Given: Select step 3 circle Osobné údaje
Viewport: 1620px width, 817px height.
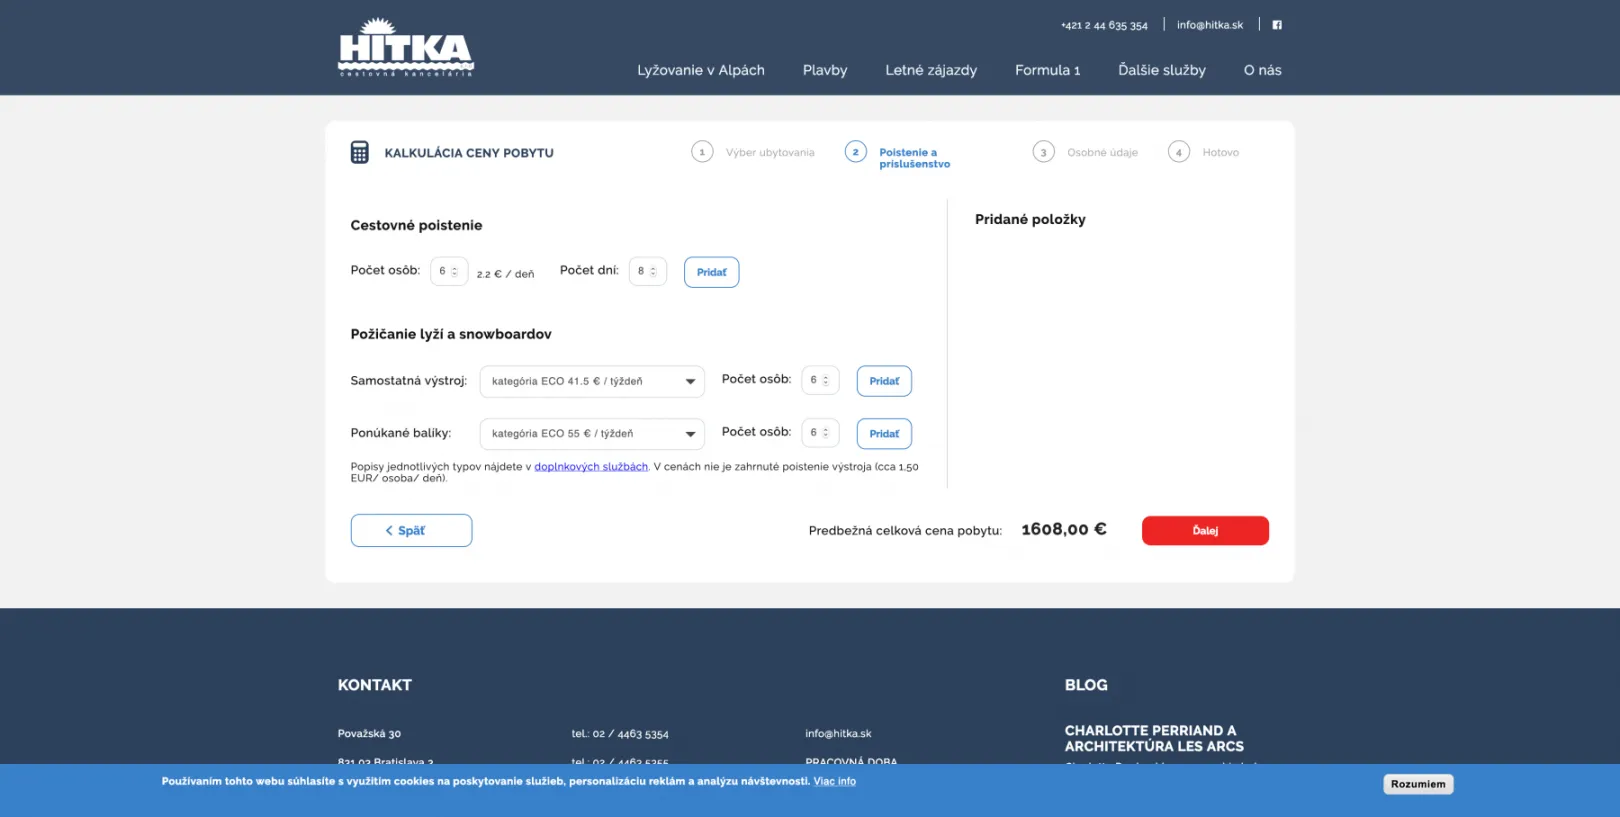Looking at the screenshot, I should click(1043, 152).
